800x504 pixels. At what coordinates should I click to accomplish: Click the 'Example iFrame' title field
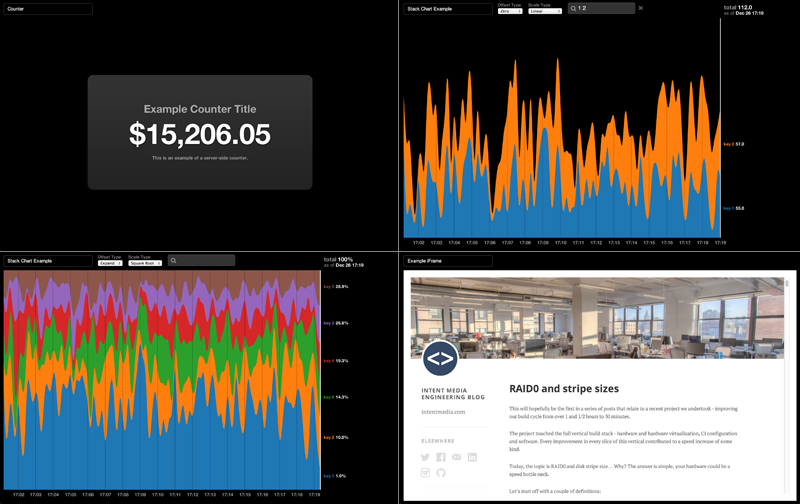448,261
